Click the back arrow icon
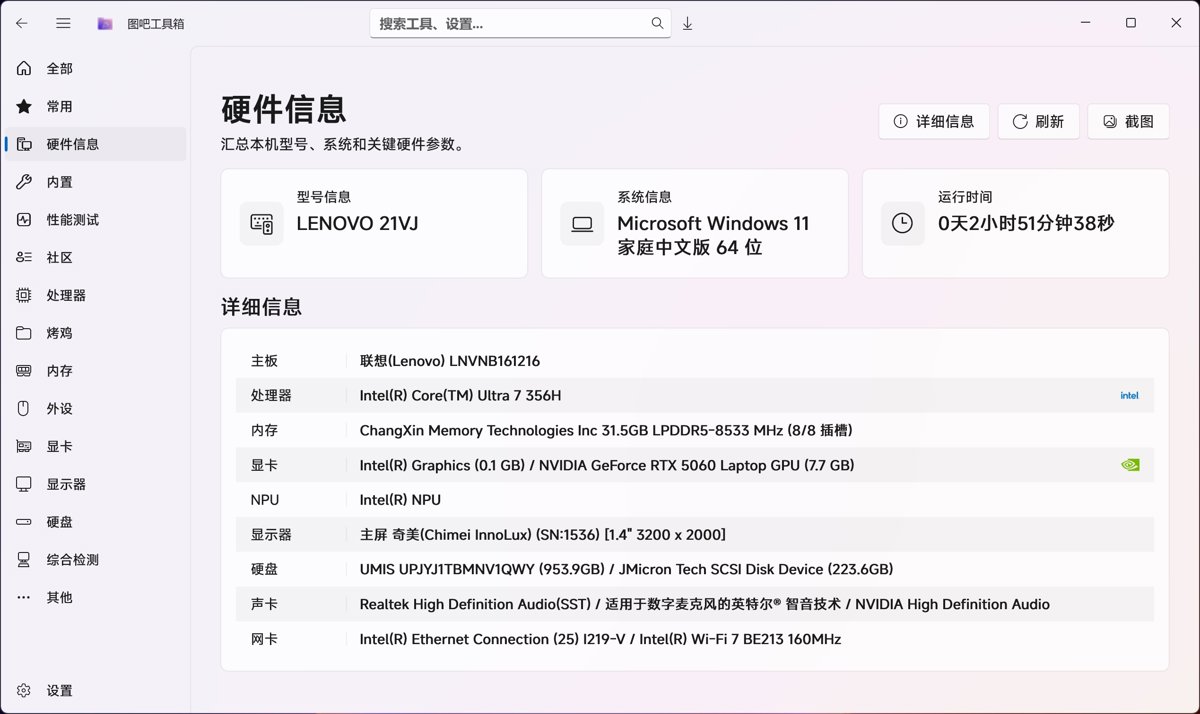The width and height of the screenshot is (1200, 714). 22,23
